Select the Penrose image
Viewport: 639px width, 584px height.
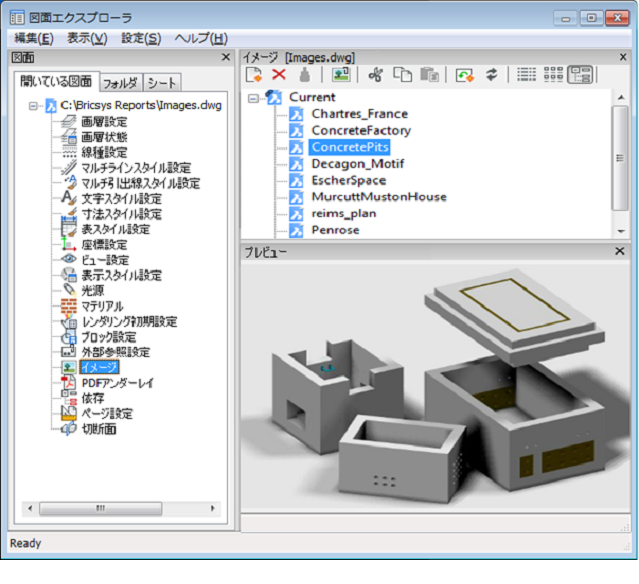(335, 230)
